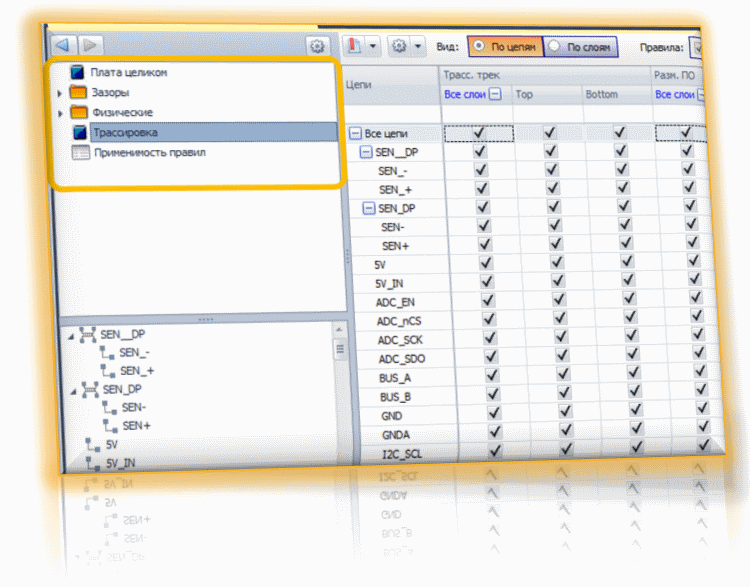
Task: Click the net icon beside '5V_IN' in tree
Action: click(93, 464)
